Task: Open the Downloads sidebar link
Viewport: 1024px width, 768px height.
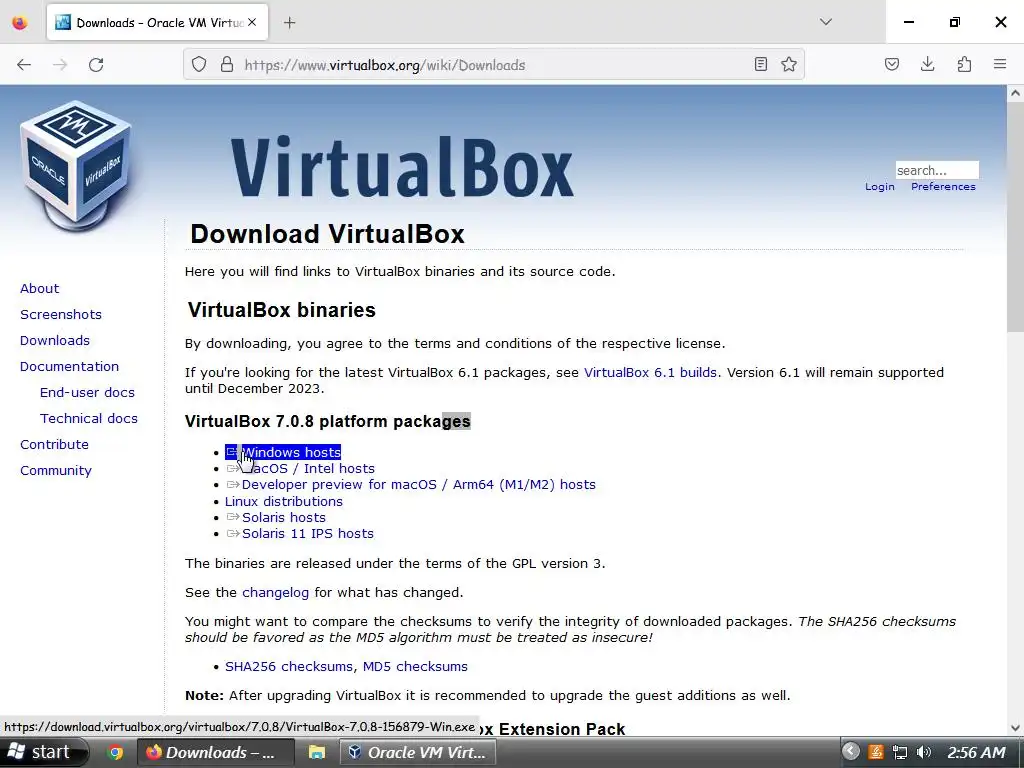Action: [x=55, y=341]
